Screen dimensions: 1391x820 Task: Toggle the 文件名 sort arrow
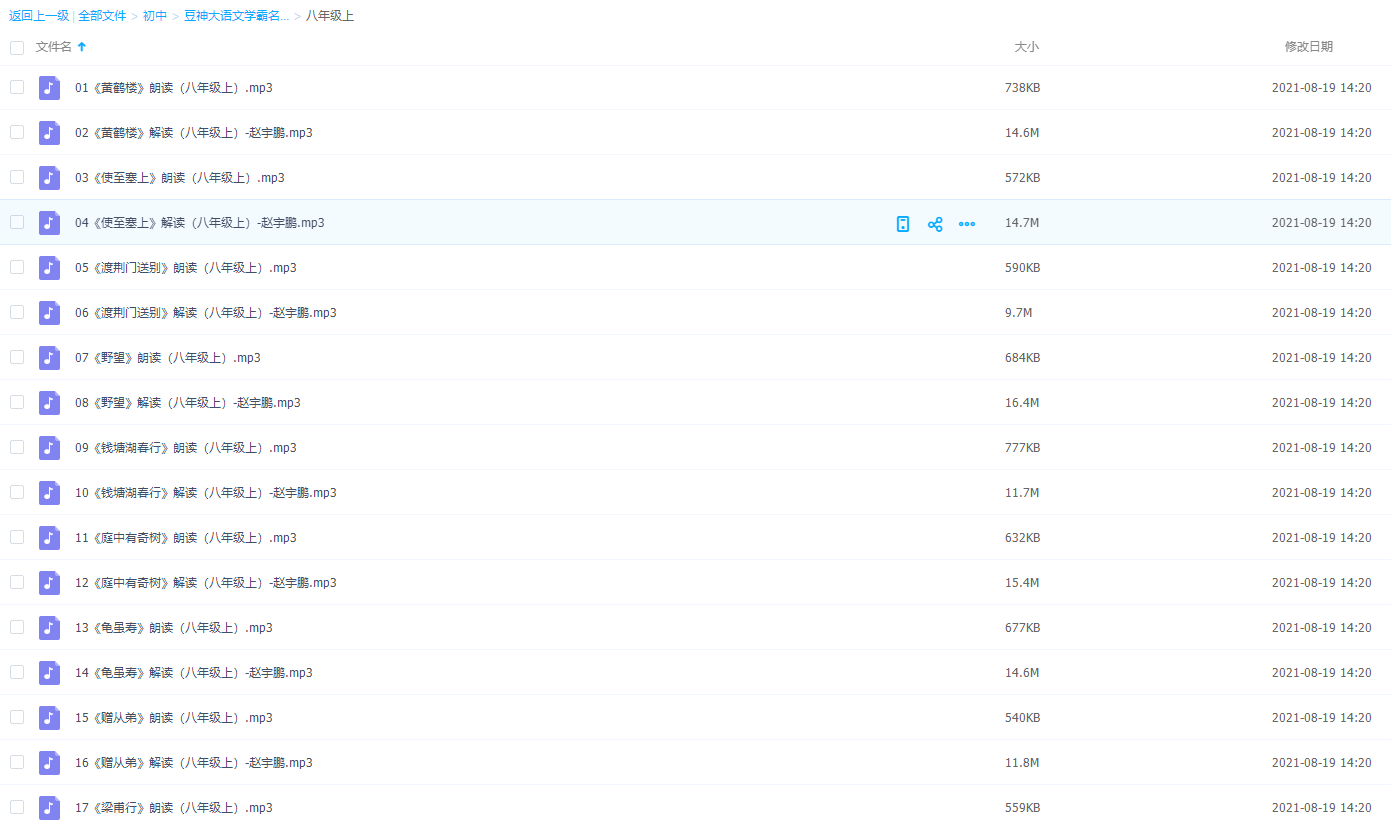[x=82, y=47]
